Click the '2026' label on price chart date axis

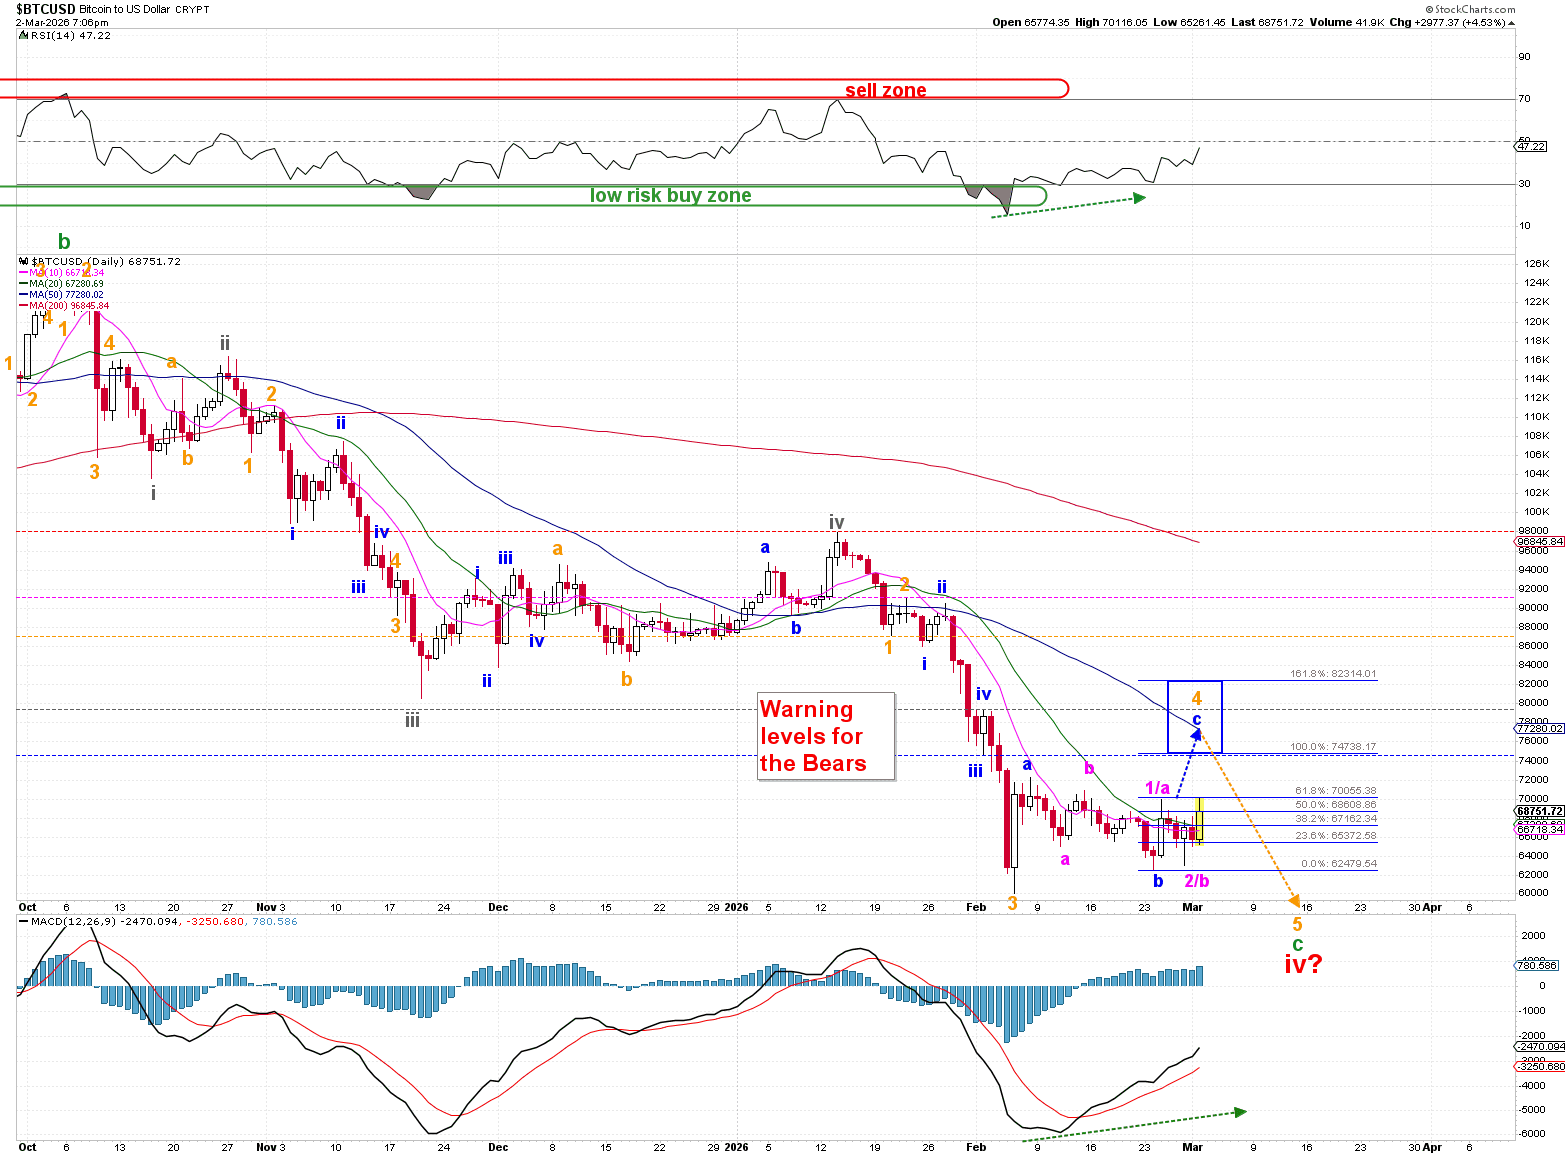[x=736, y=908]
